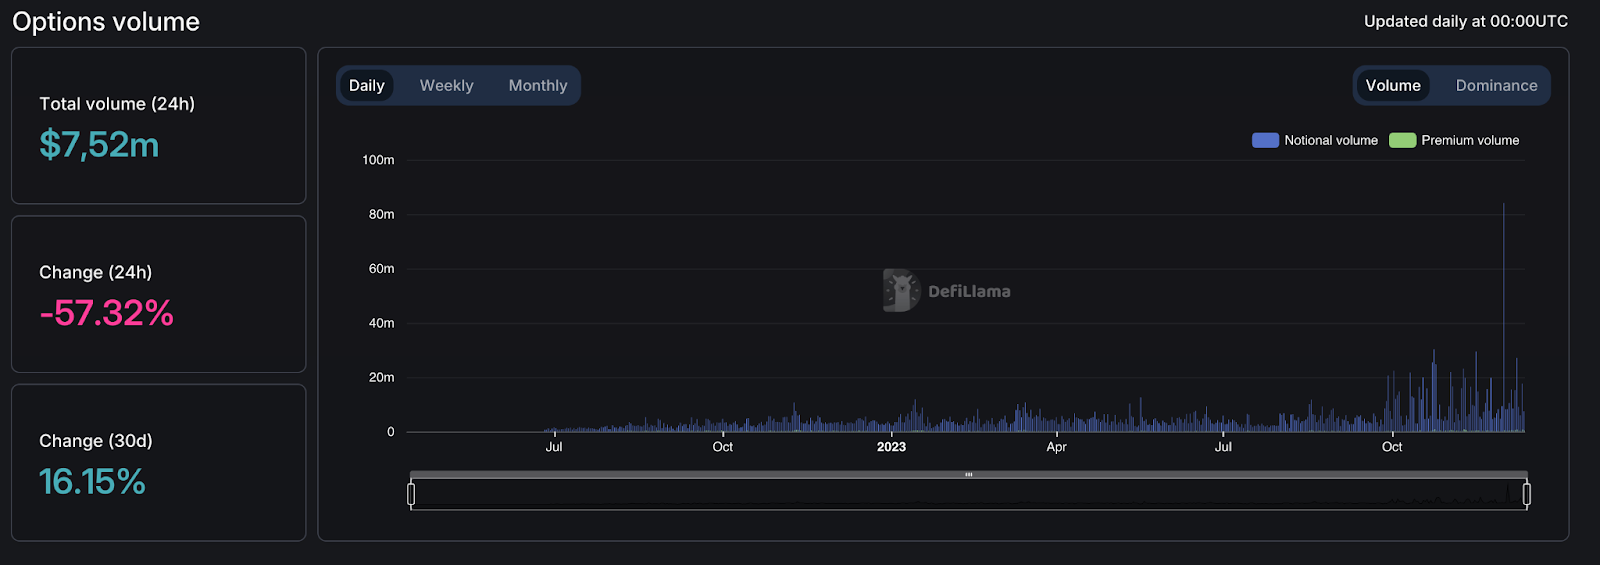Click the 2023 x-axis label

pyautogui.click(x=891, y=447)
